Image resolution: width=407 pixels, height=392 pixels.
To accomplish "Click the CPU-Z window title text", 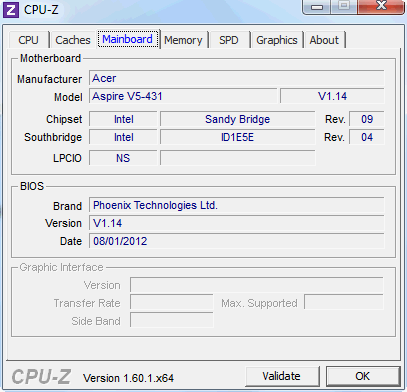I will coord(41,10).
